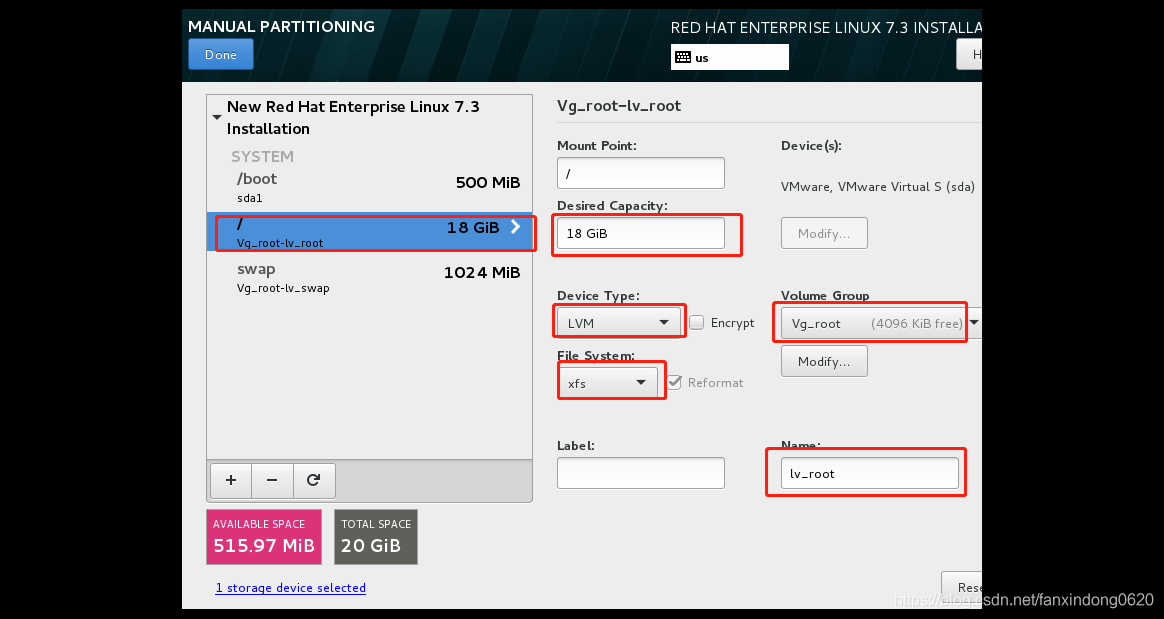This screenshot has height=619, width=1164.
Task: Click the Done button
Action: tap(220, 54)
